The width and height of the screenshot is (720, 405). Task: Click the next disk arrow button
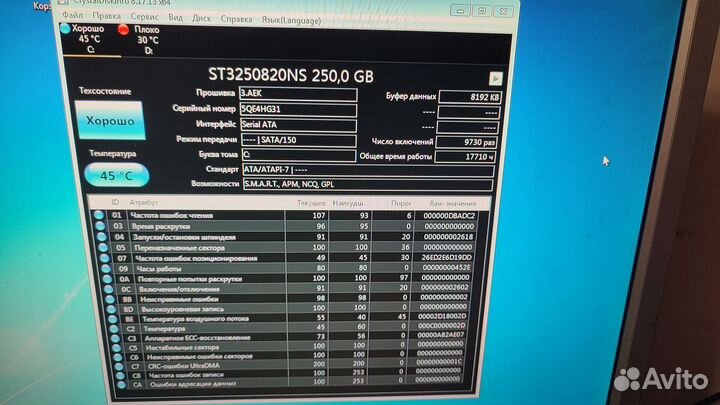[x=495, y=77]
